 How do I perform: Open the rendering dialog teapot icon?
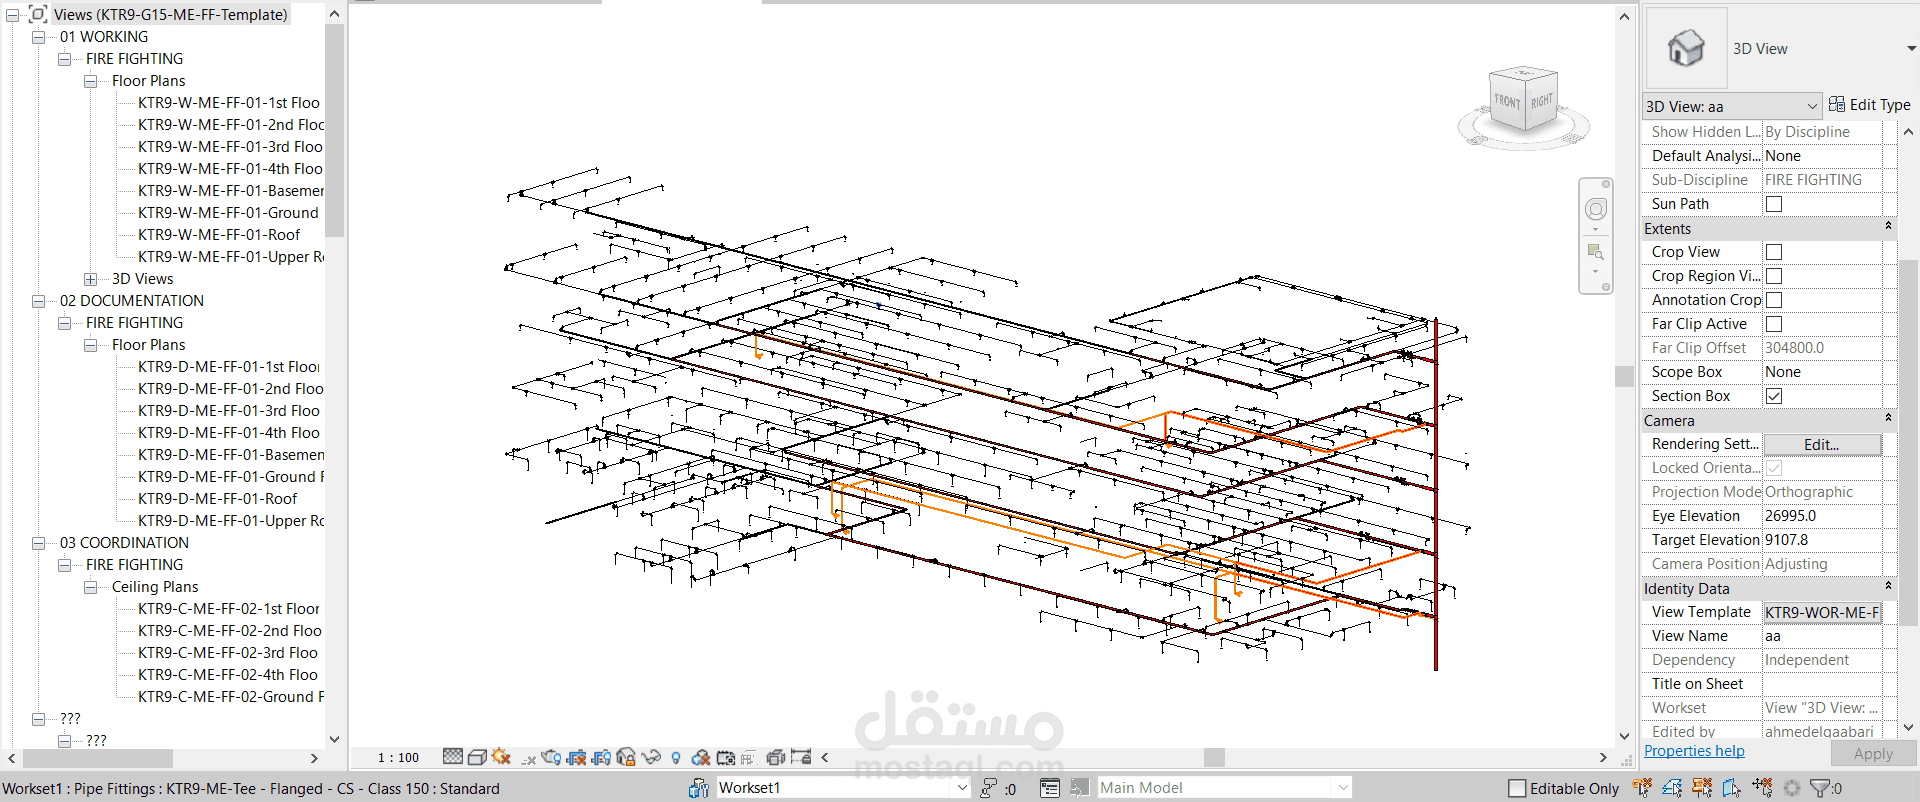(551, 757)
